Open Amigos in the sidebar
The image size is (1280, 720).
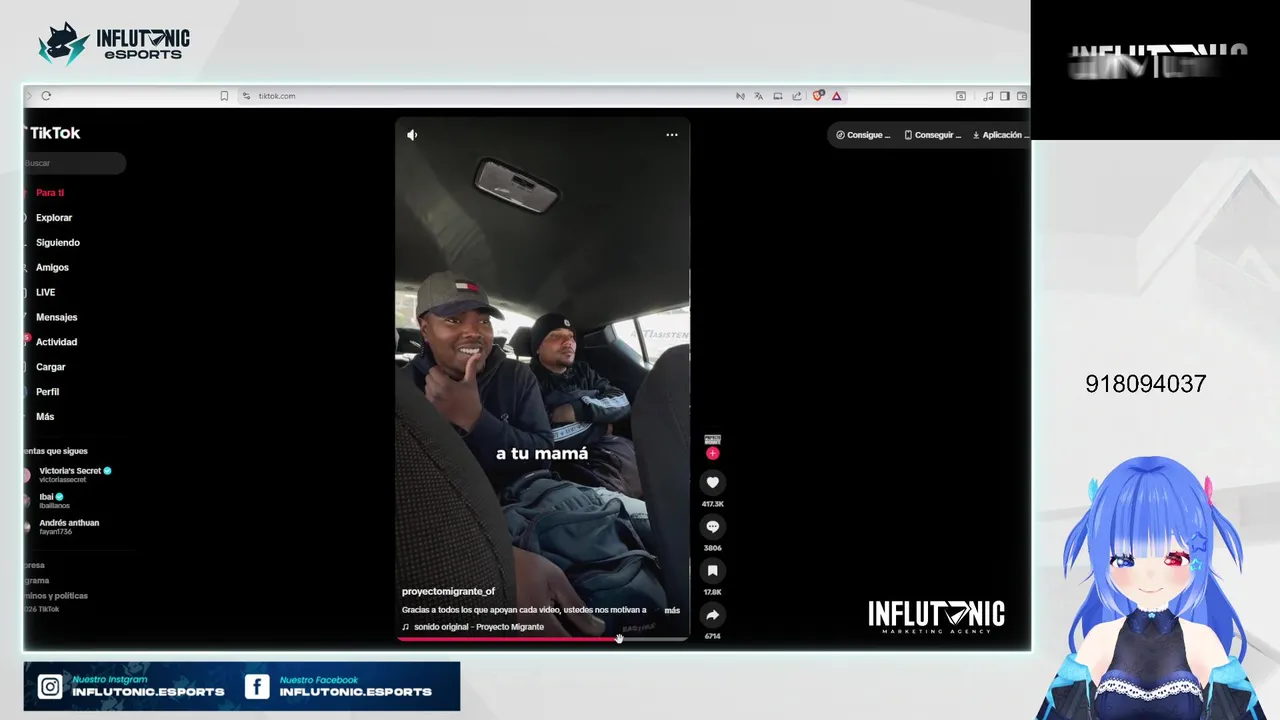pyautogui.click(x=52, y=268)
